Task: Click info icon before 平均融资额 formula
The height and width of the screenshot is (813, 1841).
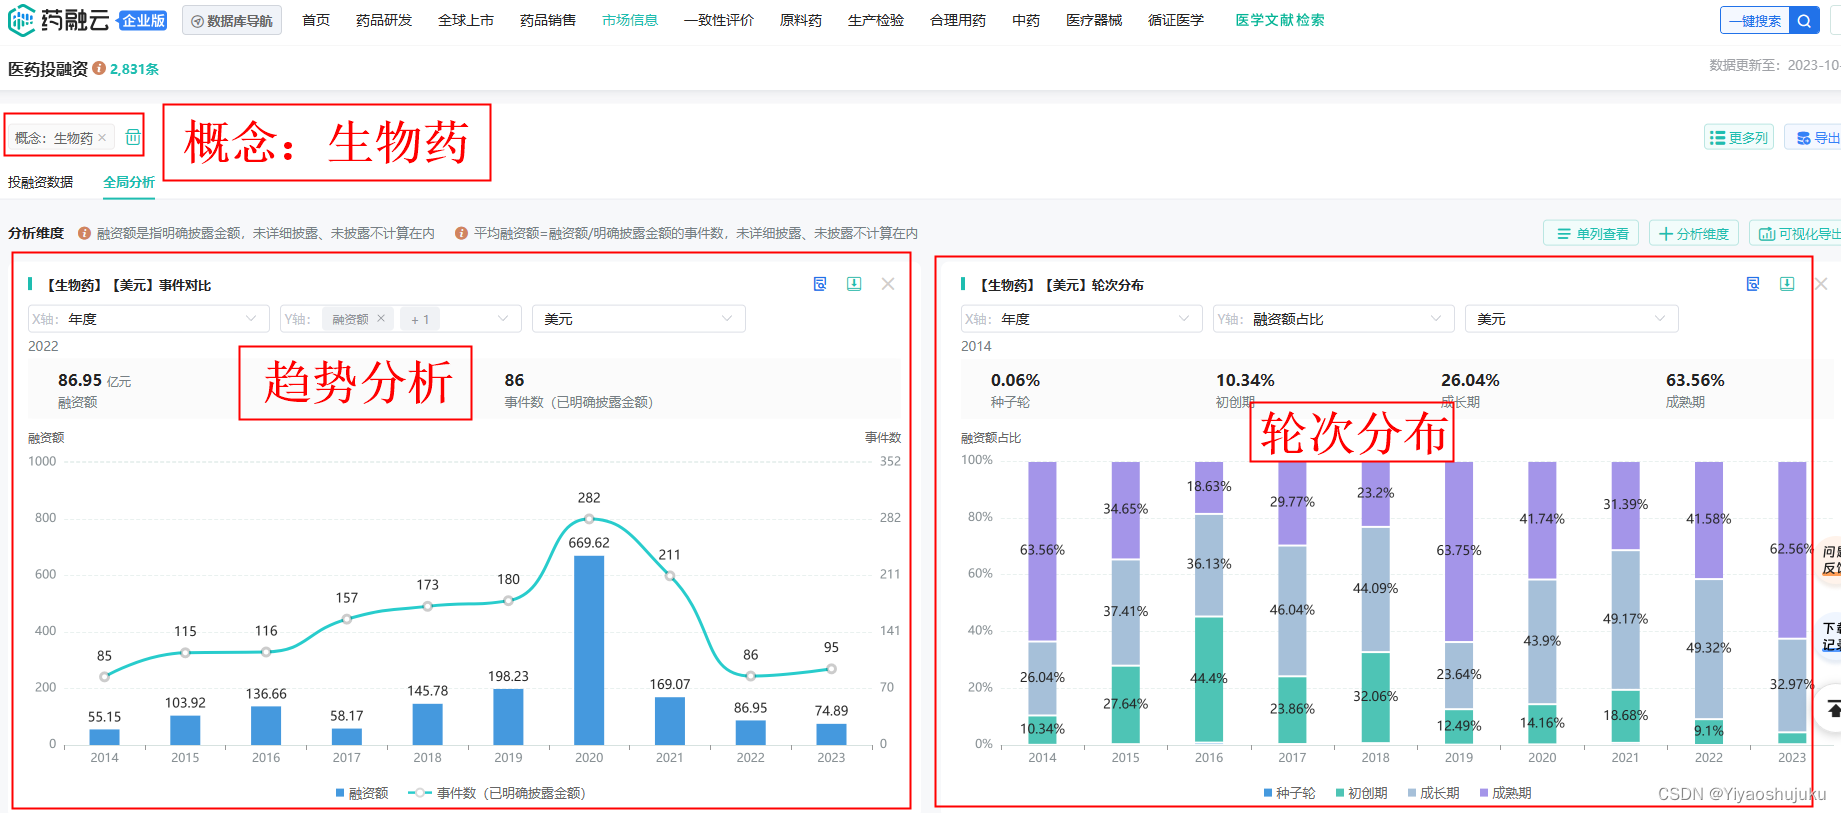Action: click(461, 233)
